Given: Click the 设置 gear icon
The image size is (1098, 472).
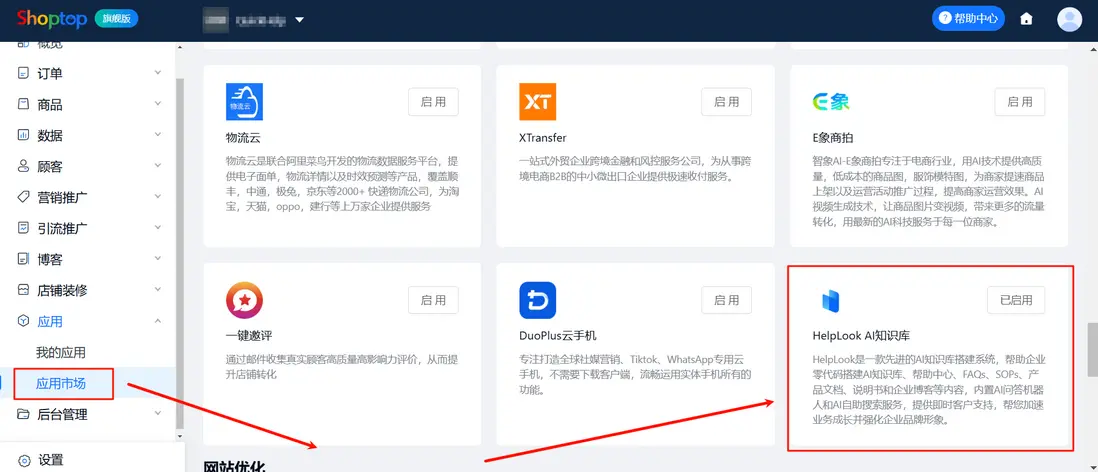Looking at the screenshot, I should pos(24,460).
